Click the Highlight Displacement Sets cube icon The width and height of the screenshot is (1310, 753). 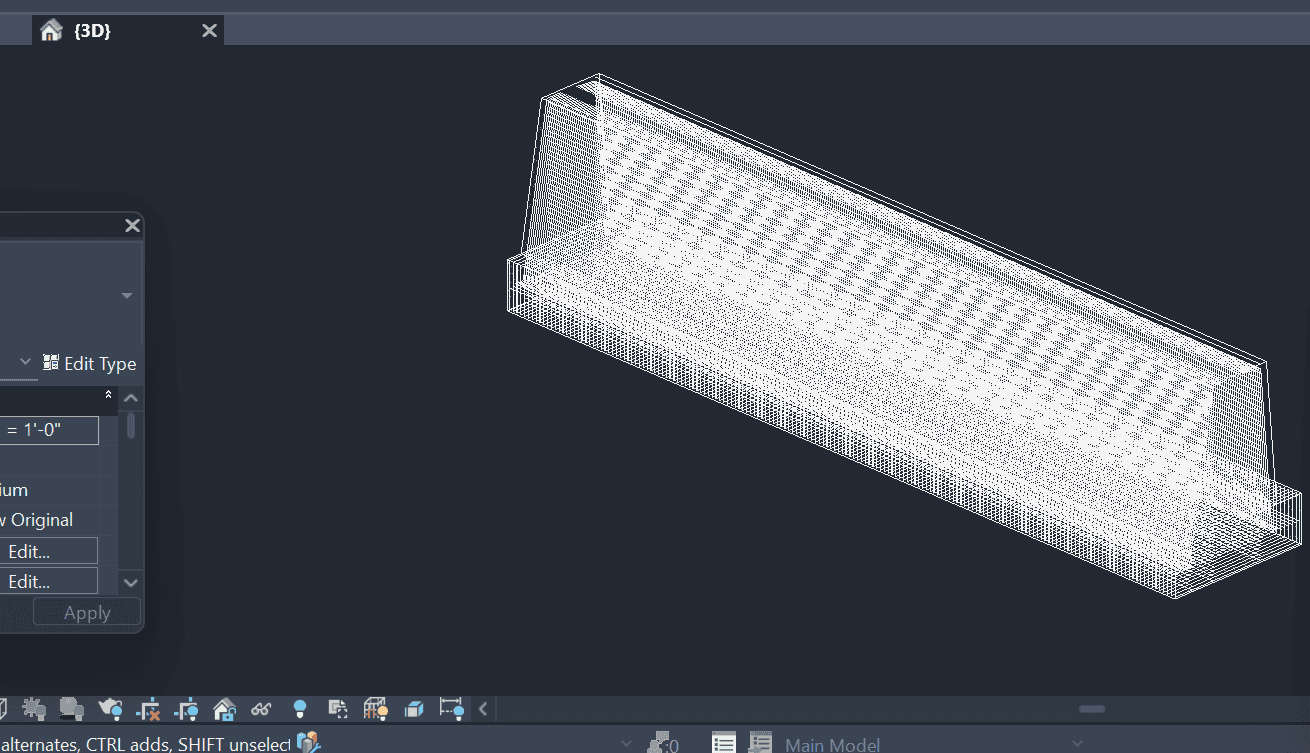413,709
